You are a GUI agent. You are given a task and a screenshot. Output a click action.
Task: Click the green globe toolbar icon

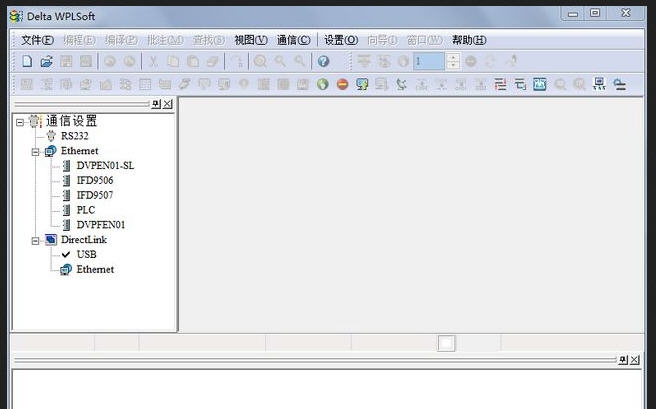tap(323, 84)
